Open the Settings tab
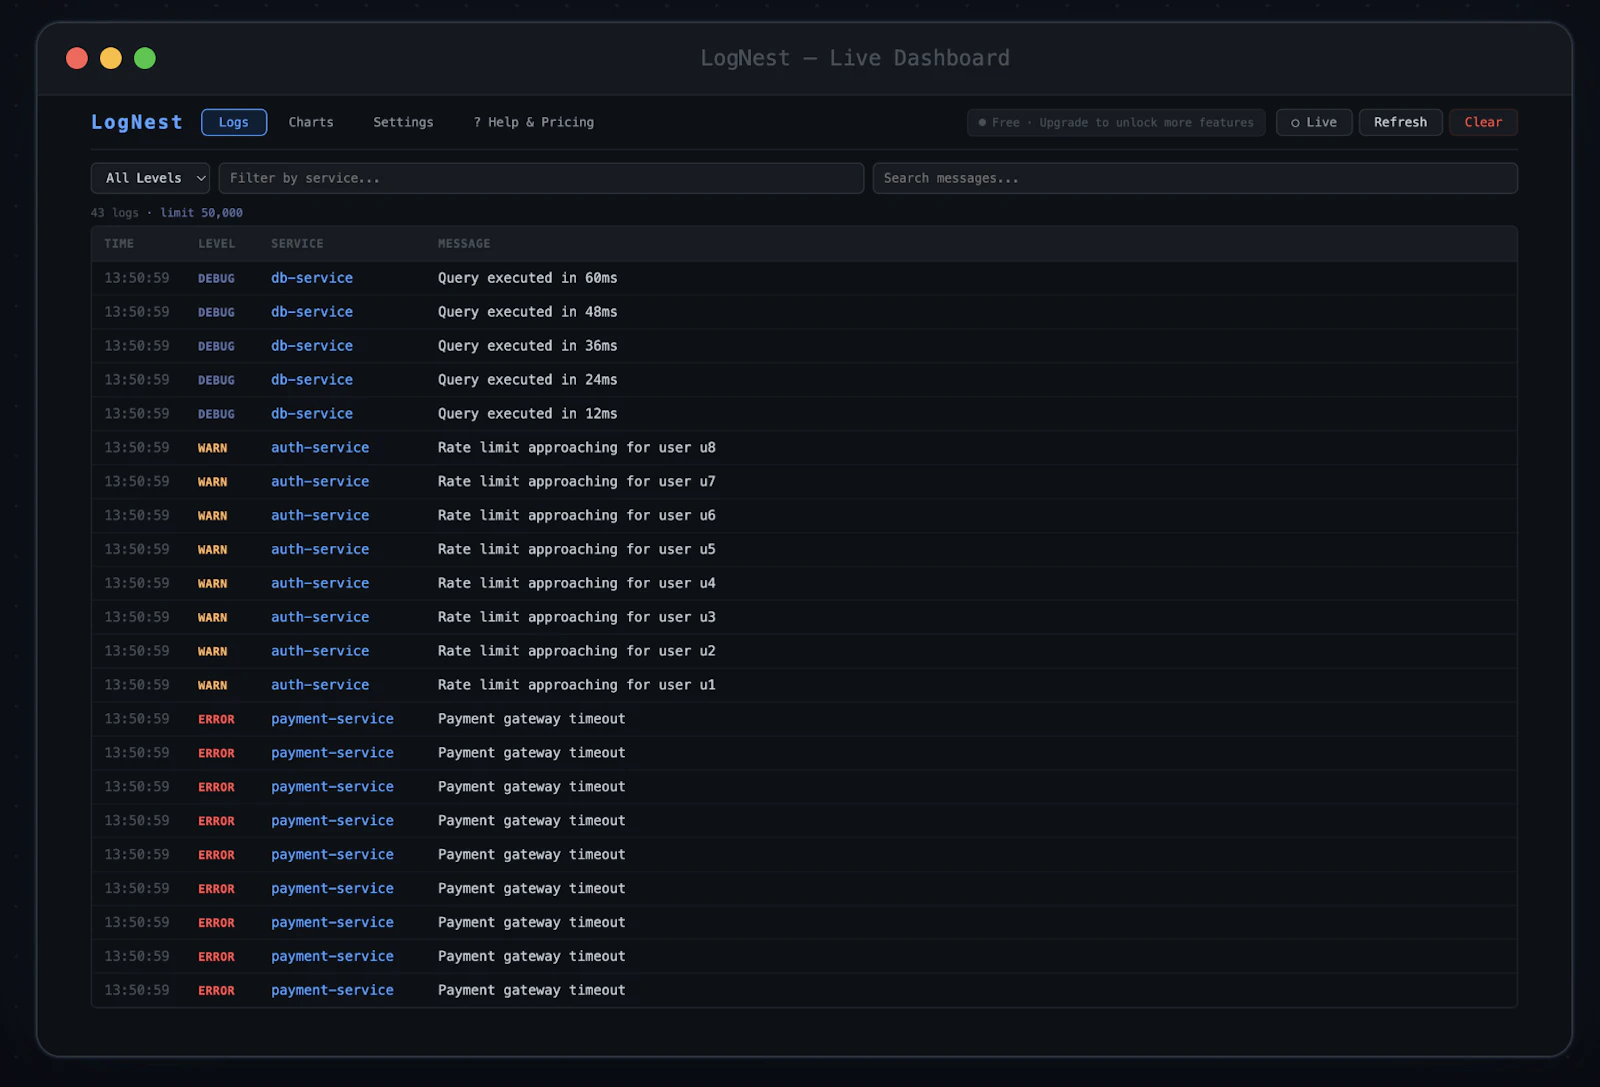 click(x=403, y=122)
